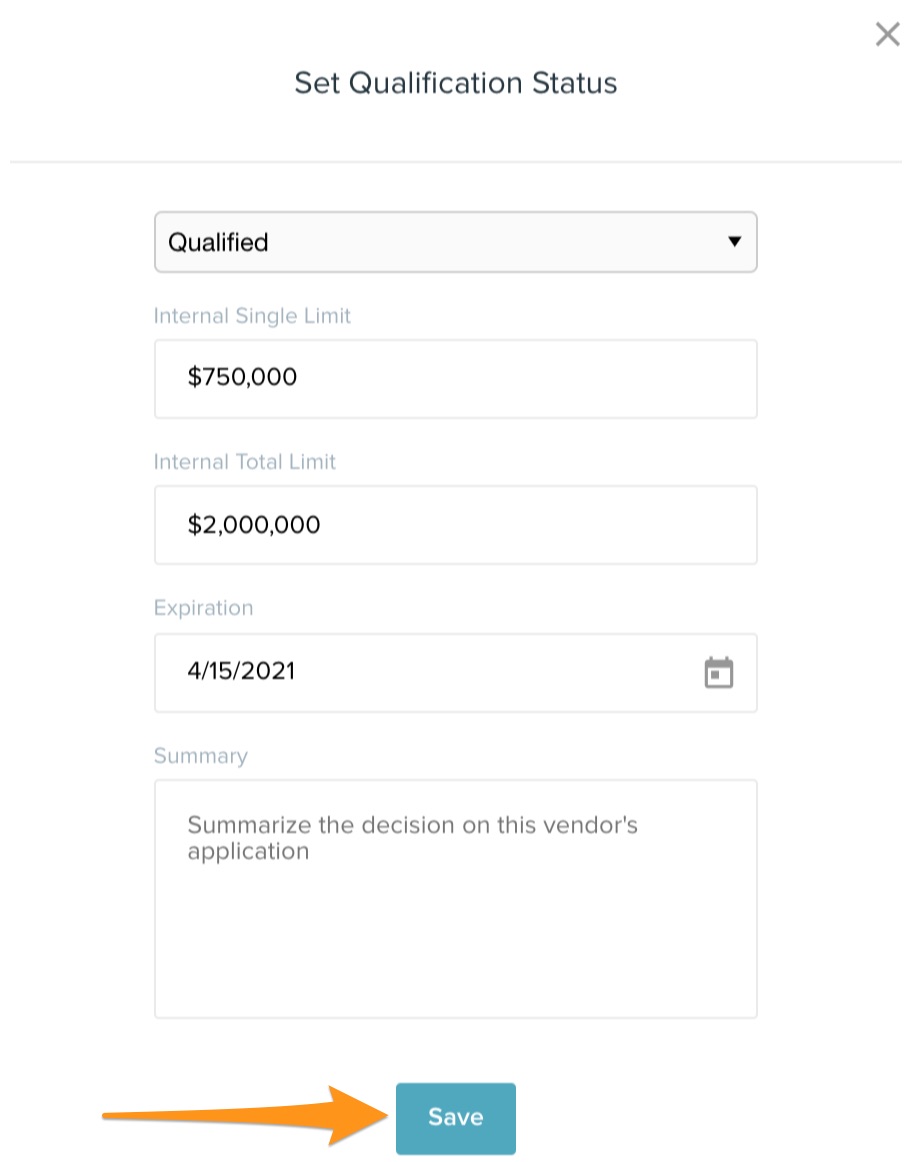Click the Internal Single Limit label
918x1162 pixels.
tap(252, 316)
